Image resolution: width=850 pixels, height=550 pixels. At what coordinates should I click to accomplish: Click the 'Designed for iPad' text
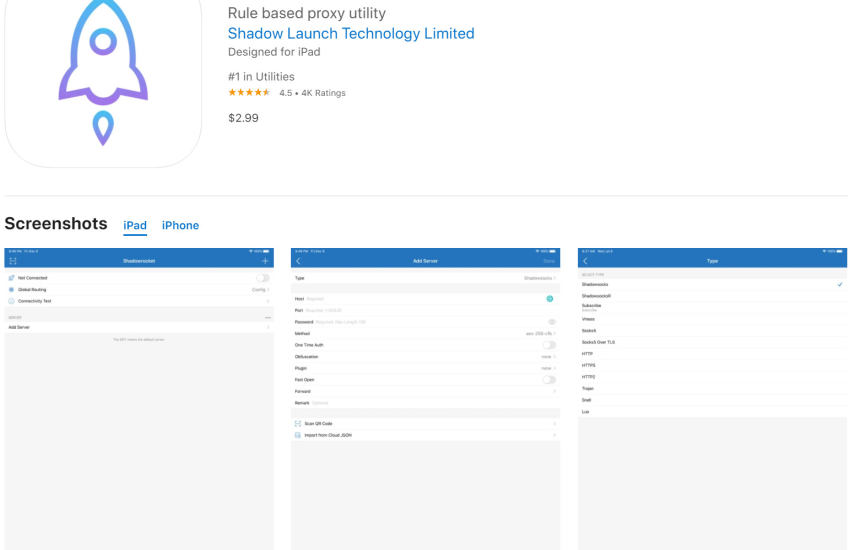pos(274,52)
